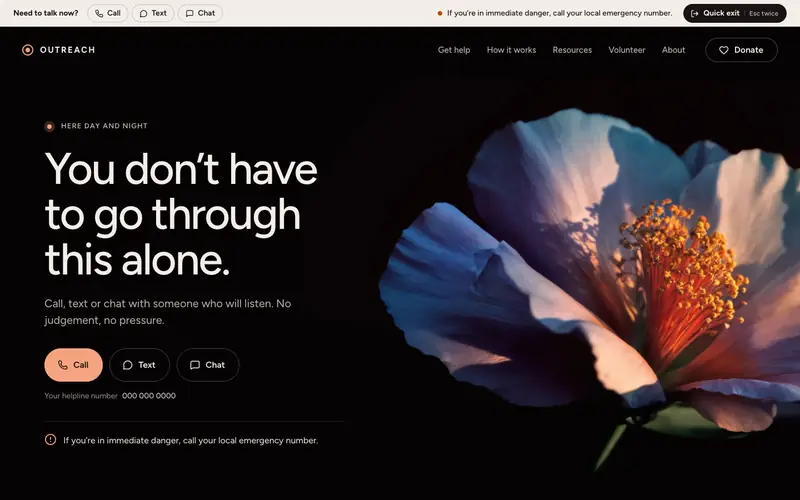Click the outlined Chat button in the hero

click(208, 365)
